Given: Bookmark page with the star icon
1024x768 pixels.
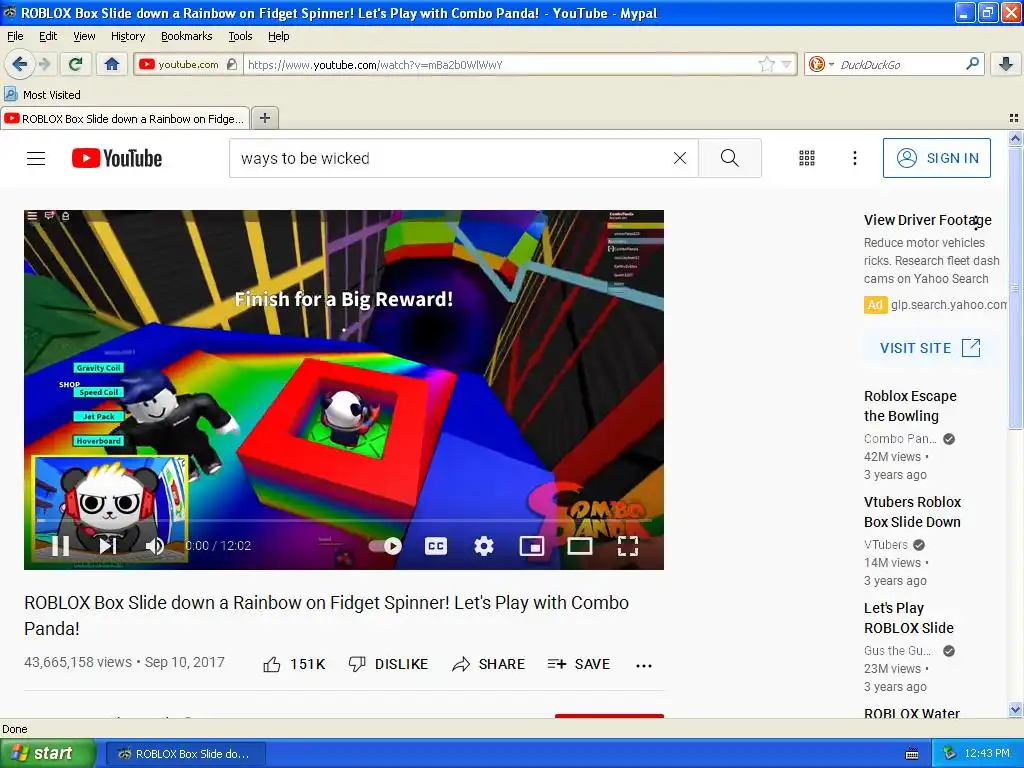Looking at the screenshot, I should 766,64.
